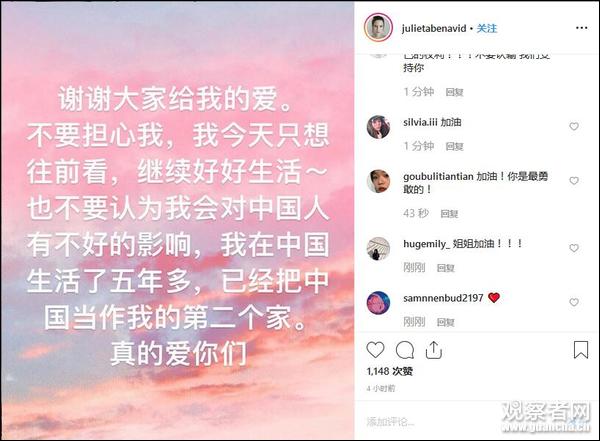Like samnnenbud2197's comment heart
Viewport: 600px width, 441px height.
(x=574, y=302)
